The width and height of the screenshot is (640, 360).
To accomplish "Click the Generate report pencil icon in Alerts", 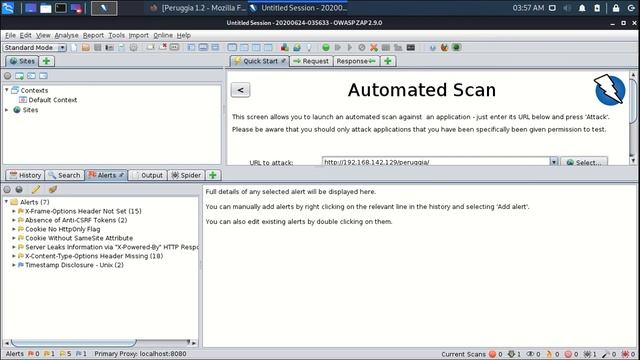I will pyautogui.click(x=36, y=189).
